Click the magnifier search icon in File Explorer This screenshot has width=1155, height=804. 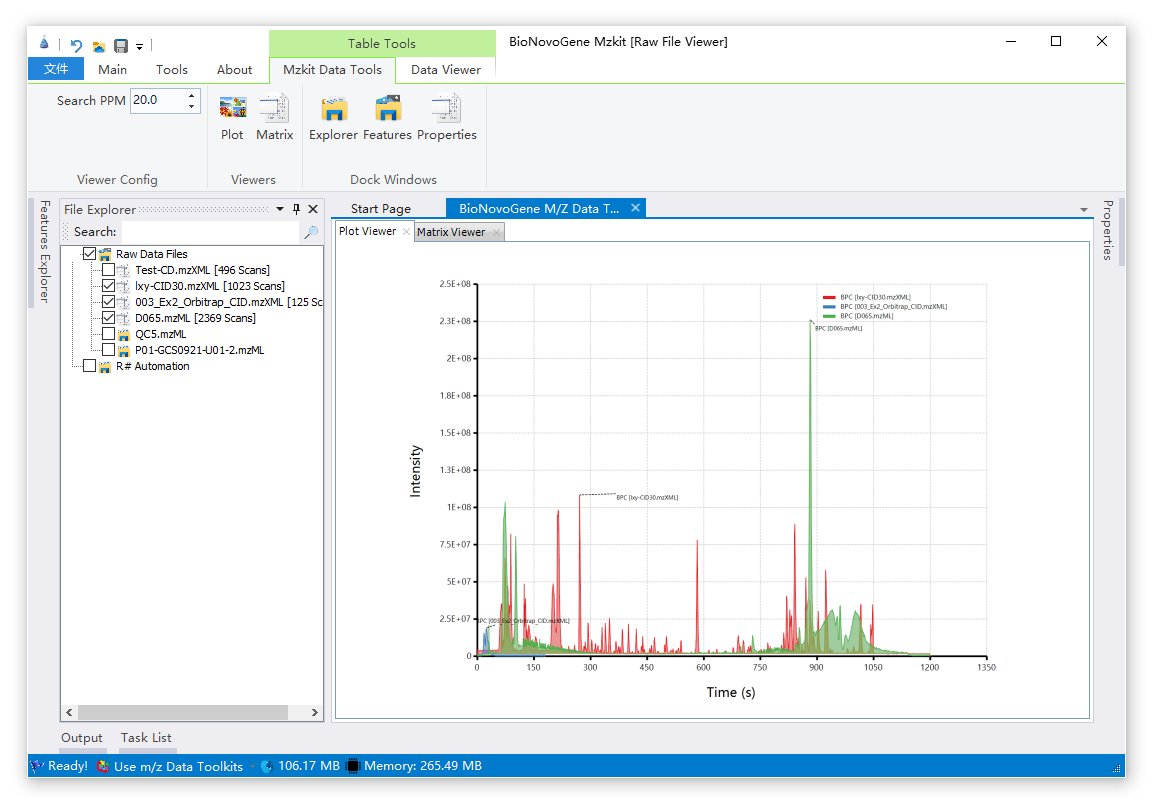pos(311,232)
